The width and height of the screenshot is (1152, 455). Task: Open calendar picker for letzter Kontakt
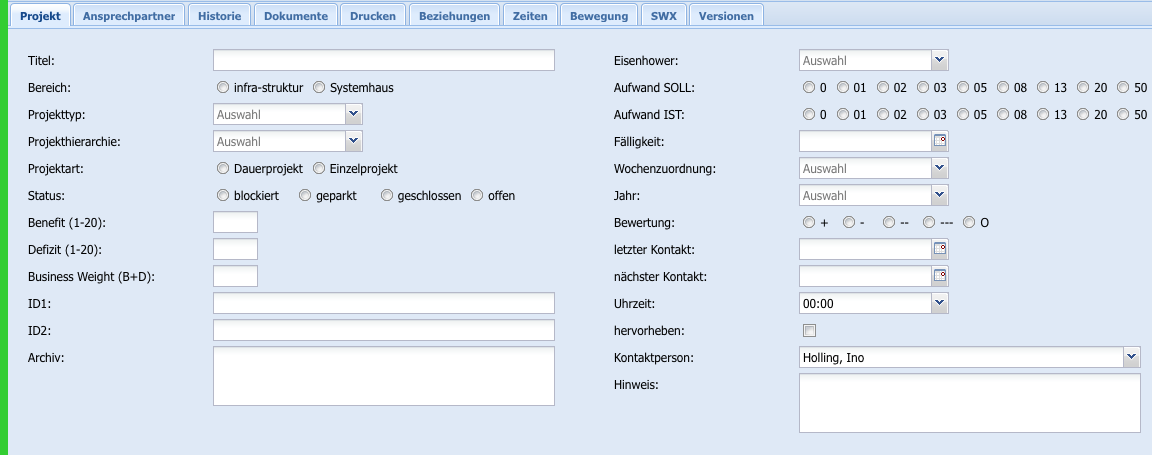[x=939, y=249]
